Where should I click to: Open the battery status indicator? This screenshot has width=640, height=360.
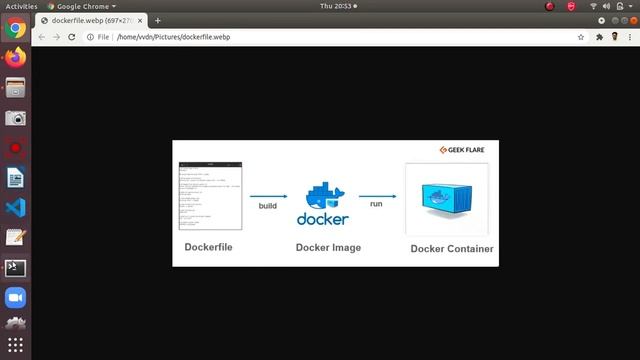point(620,6)
